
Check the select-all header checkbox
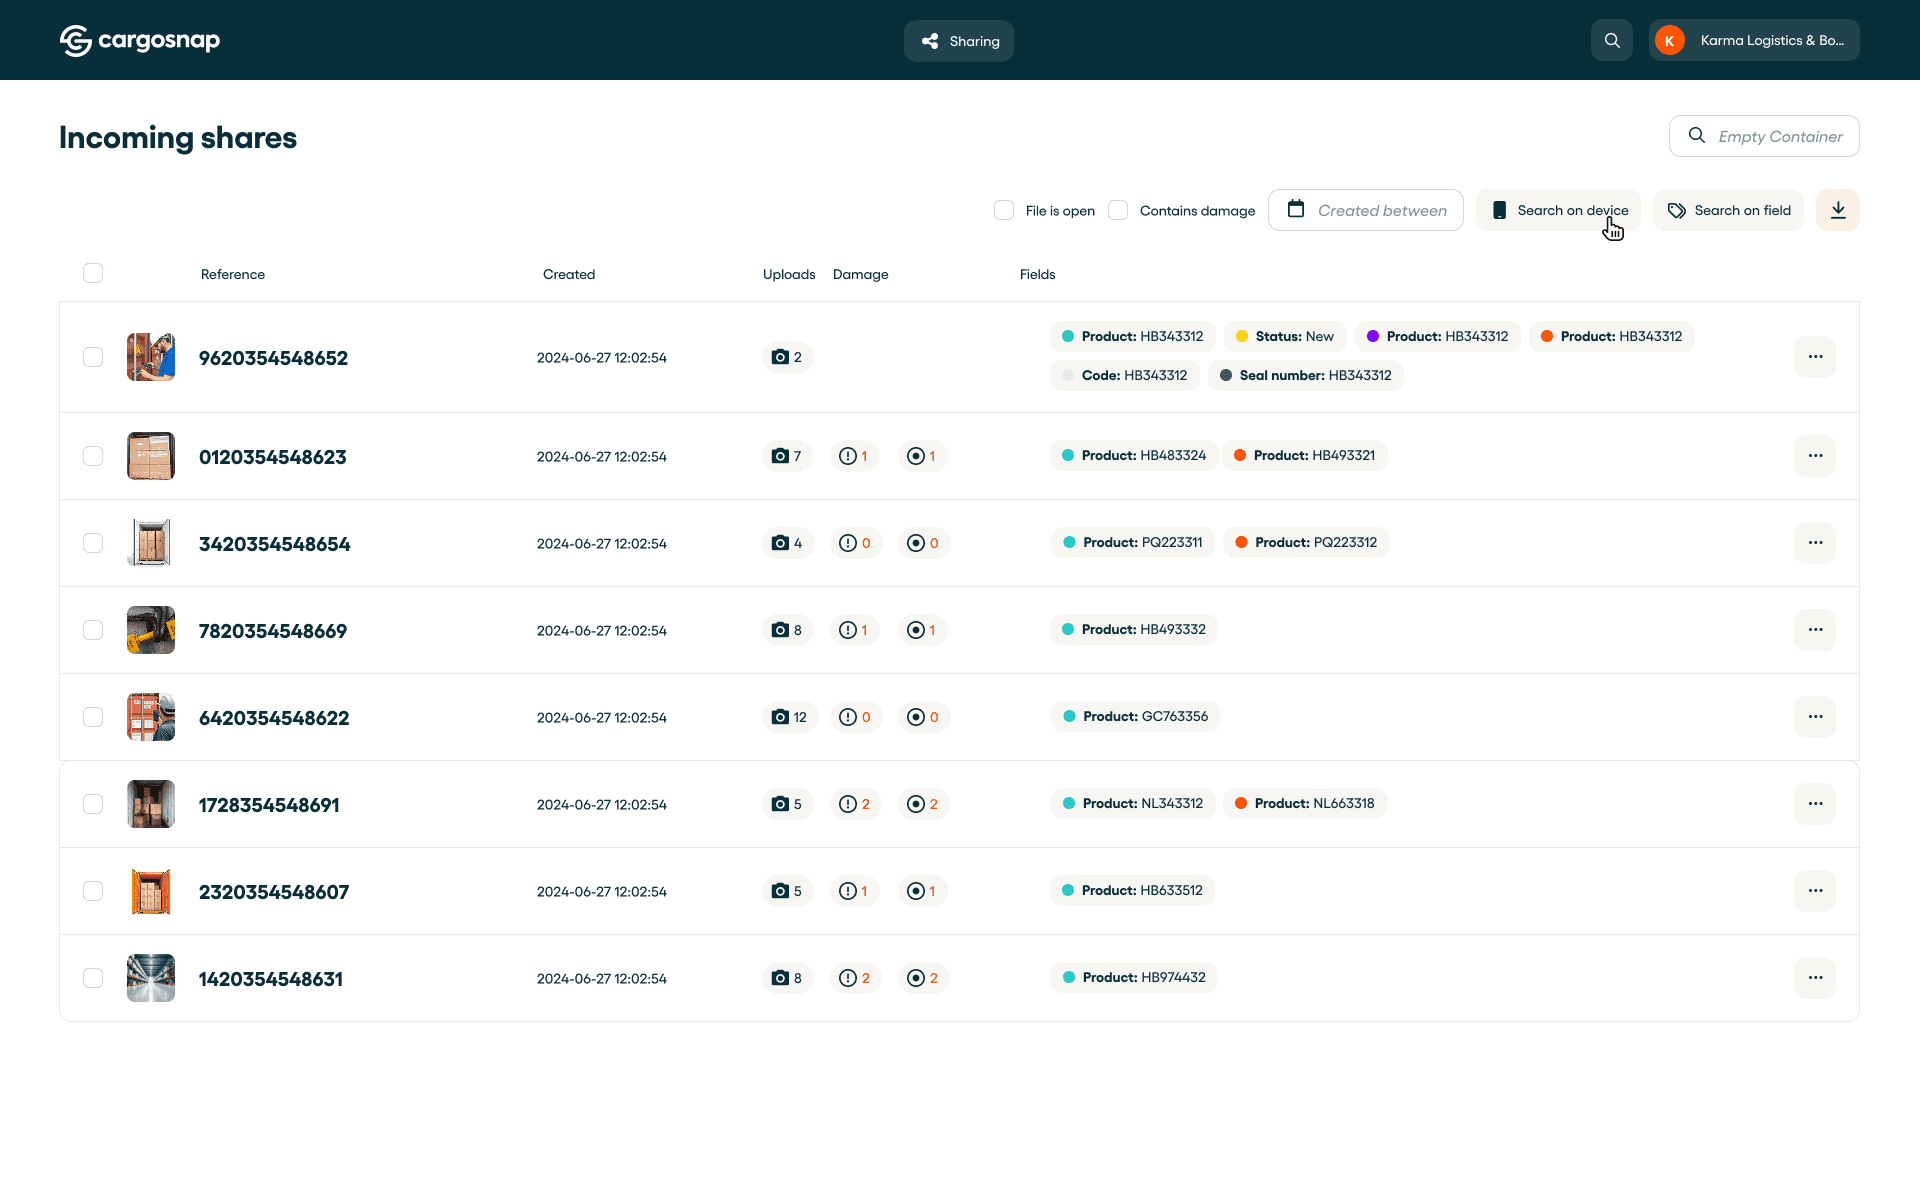pos(93,273)
